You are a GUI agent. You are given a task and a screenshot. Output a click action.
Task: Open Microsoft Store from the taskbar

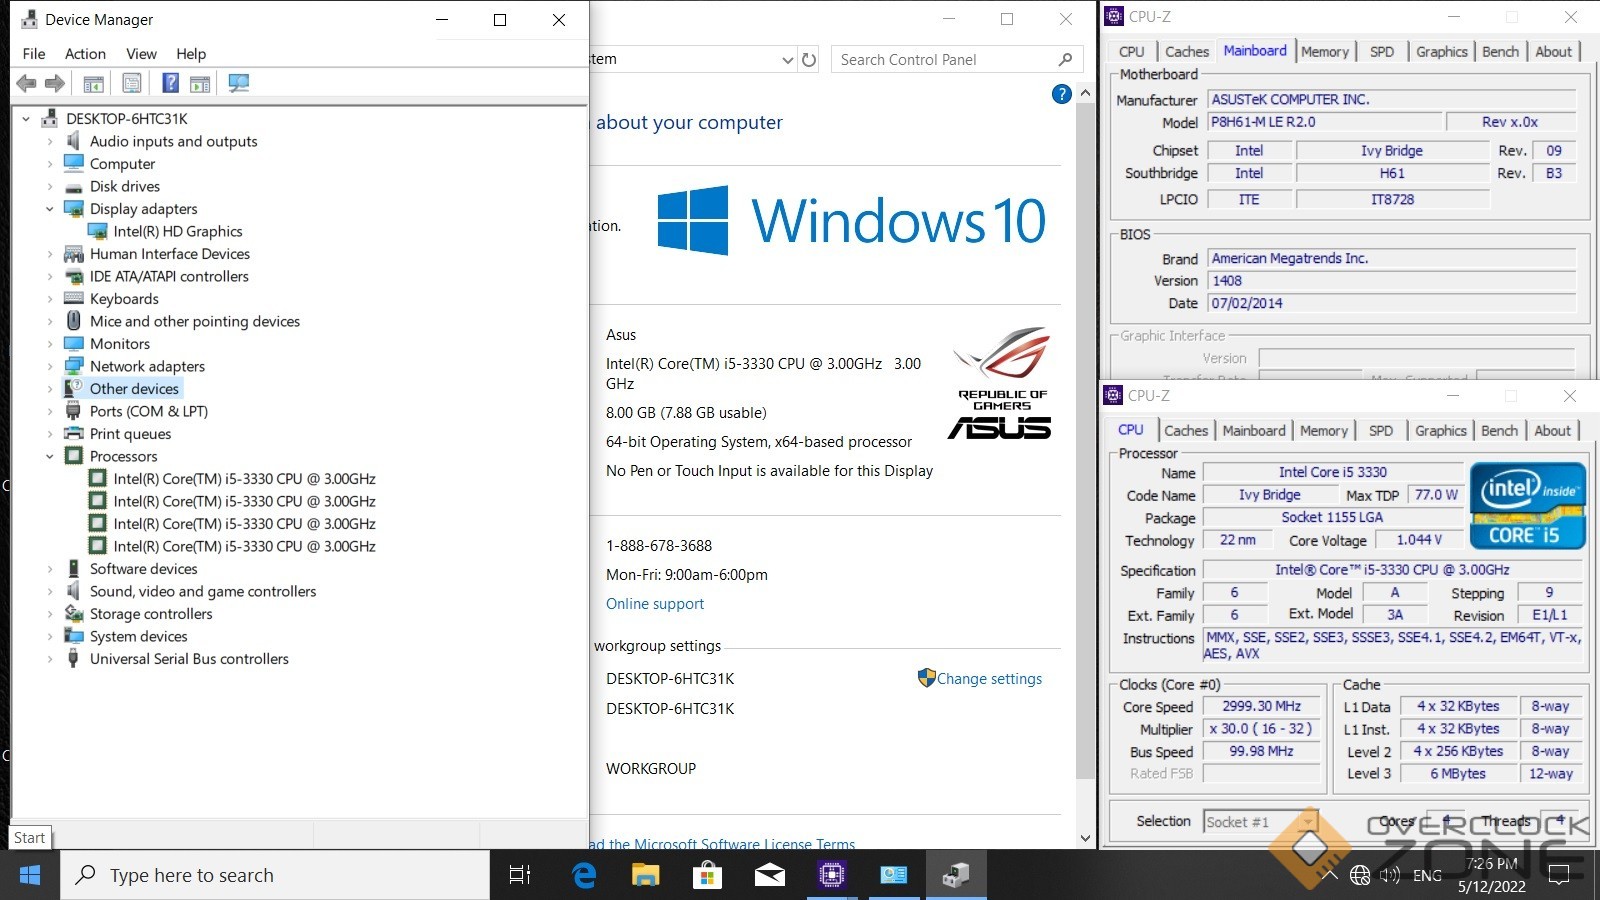point(707,875)
